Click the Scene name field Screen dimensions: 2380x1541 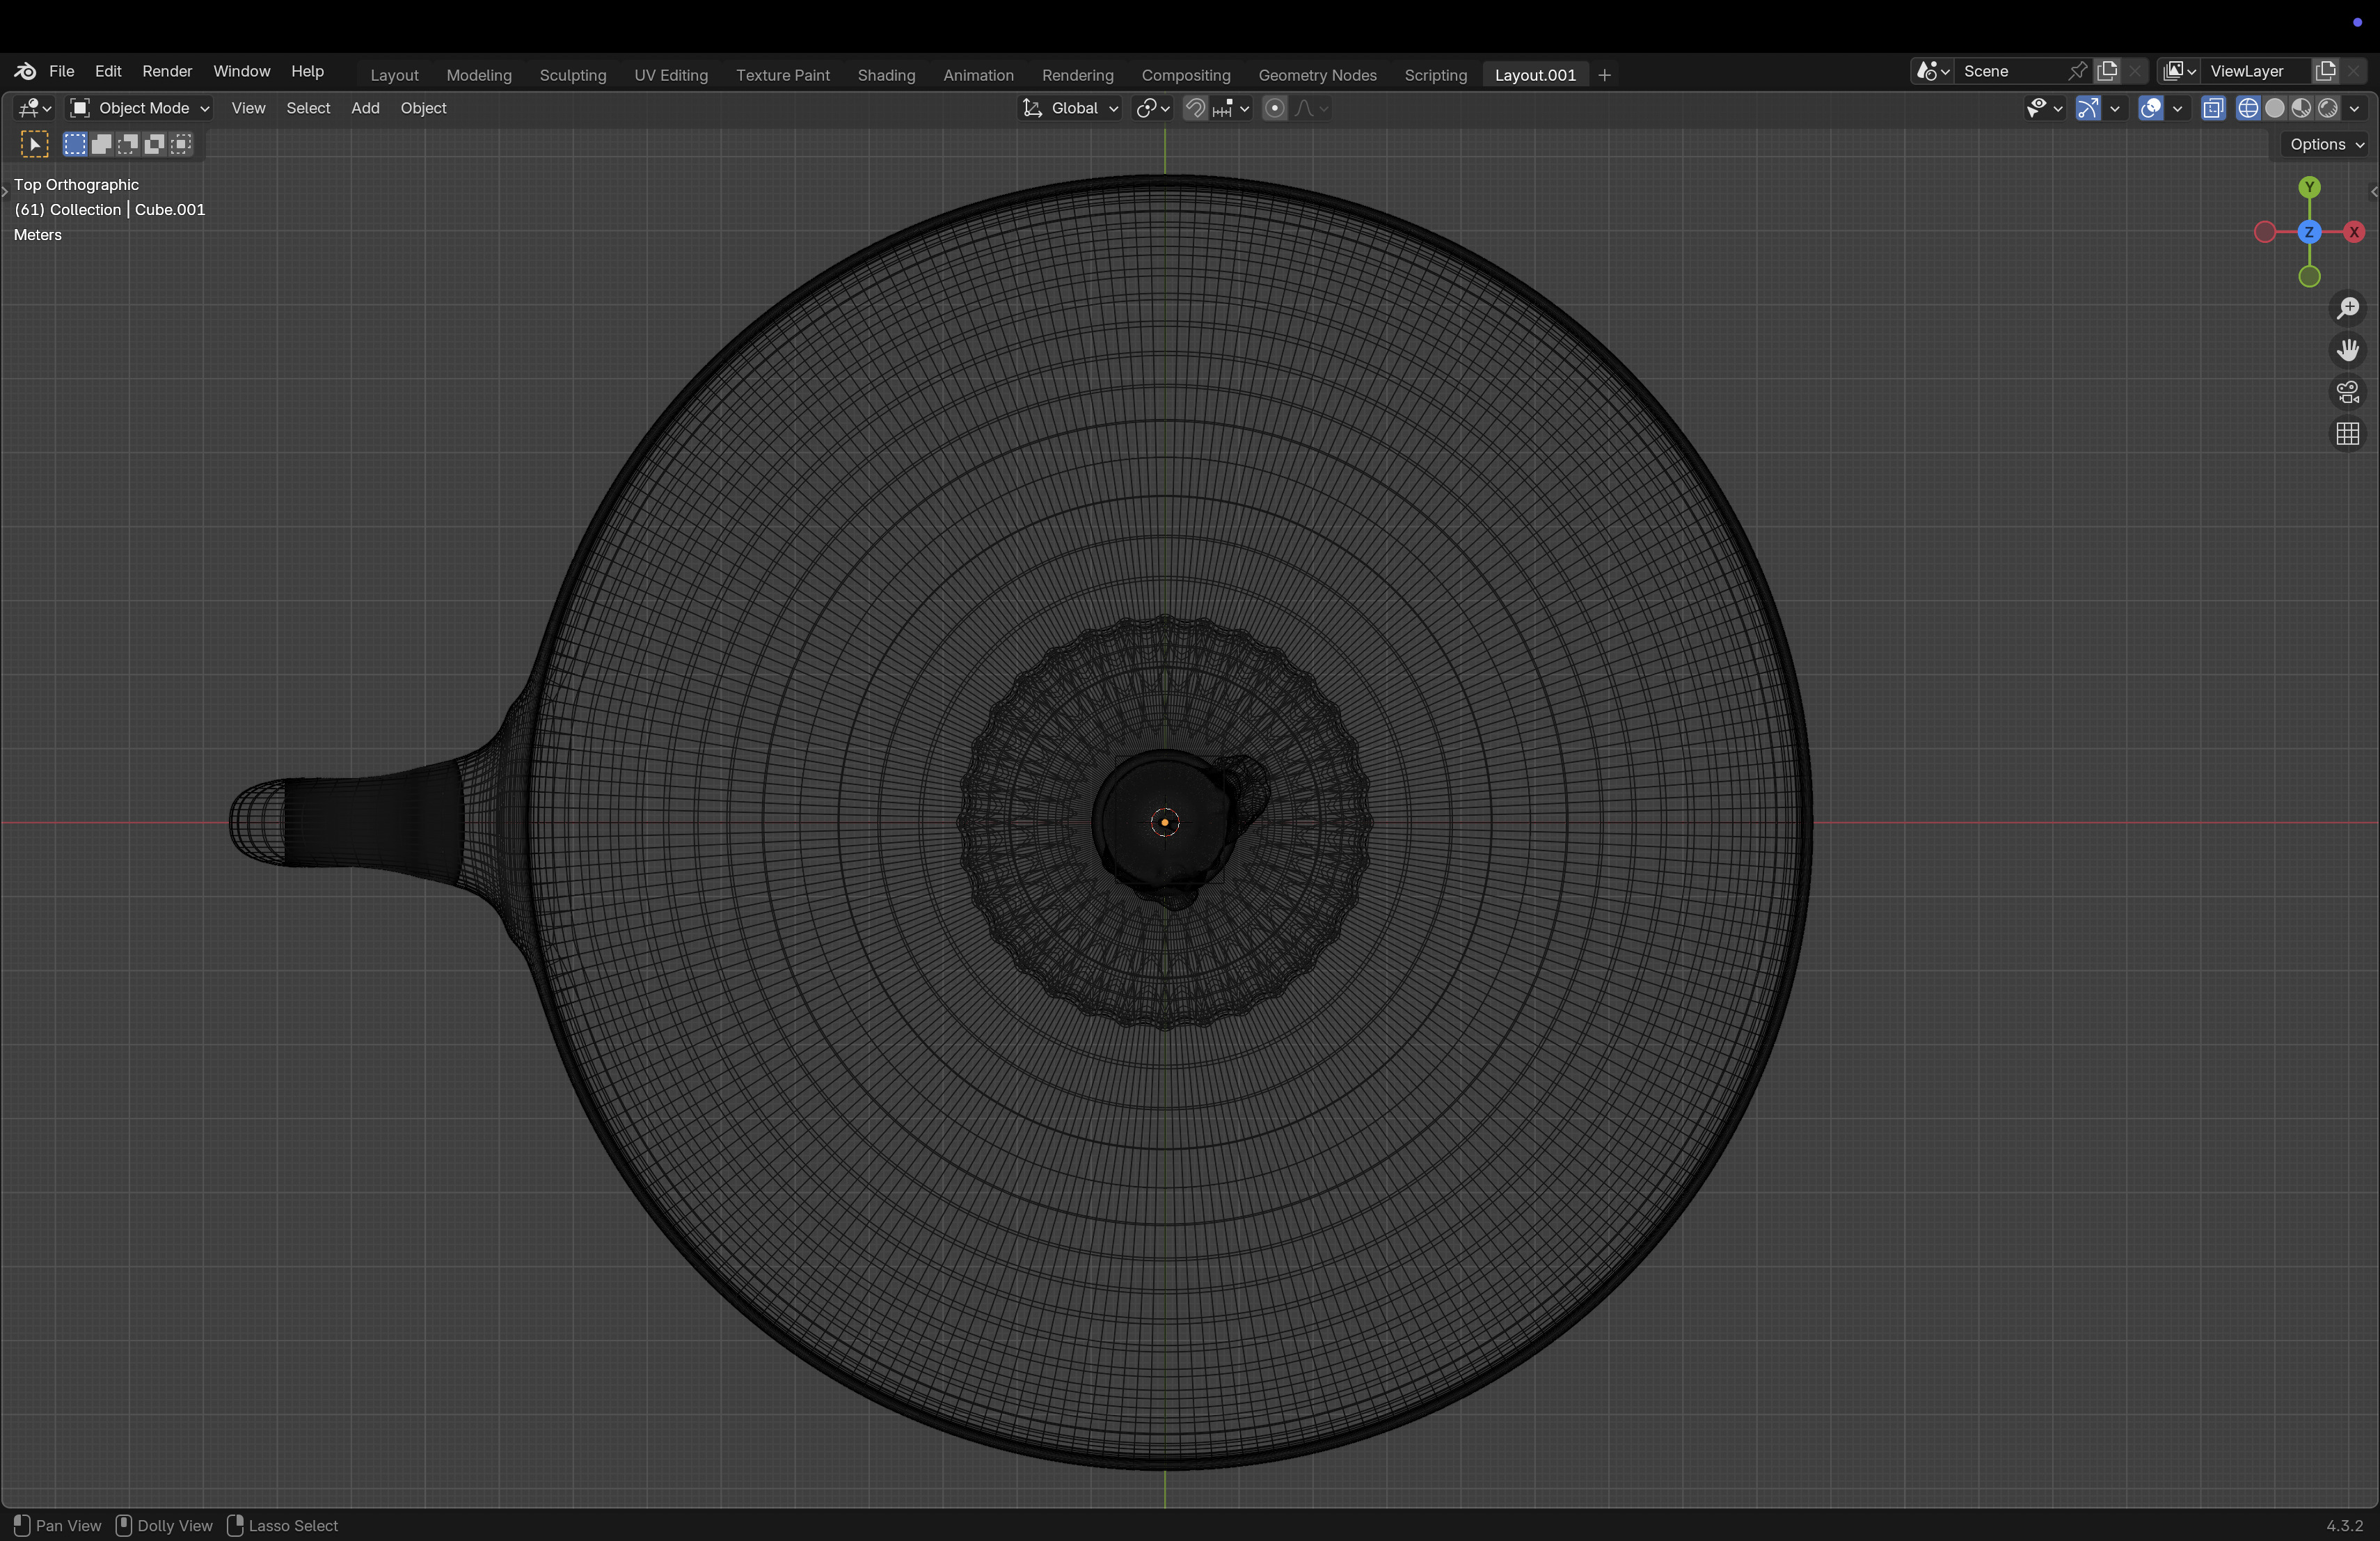[x=2010, y=71]
